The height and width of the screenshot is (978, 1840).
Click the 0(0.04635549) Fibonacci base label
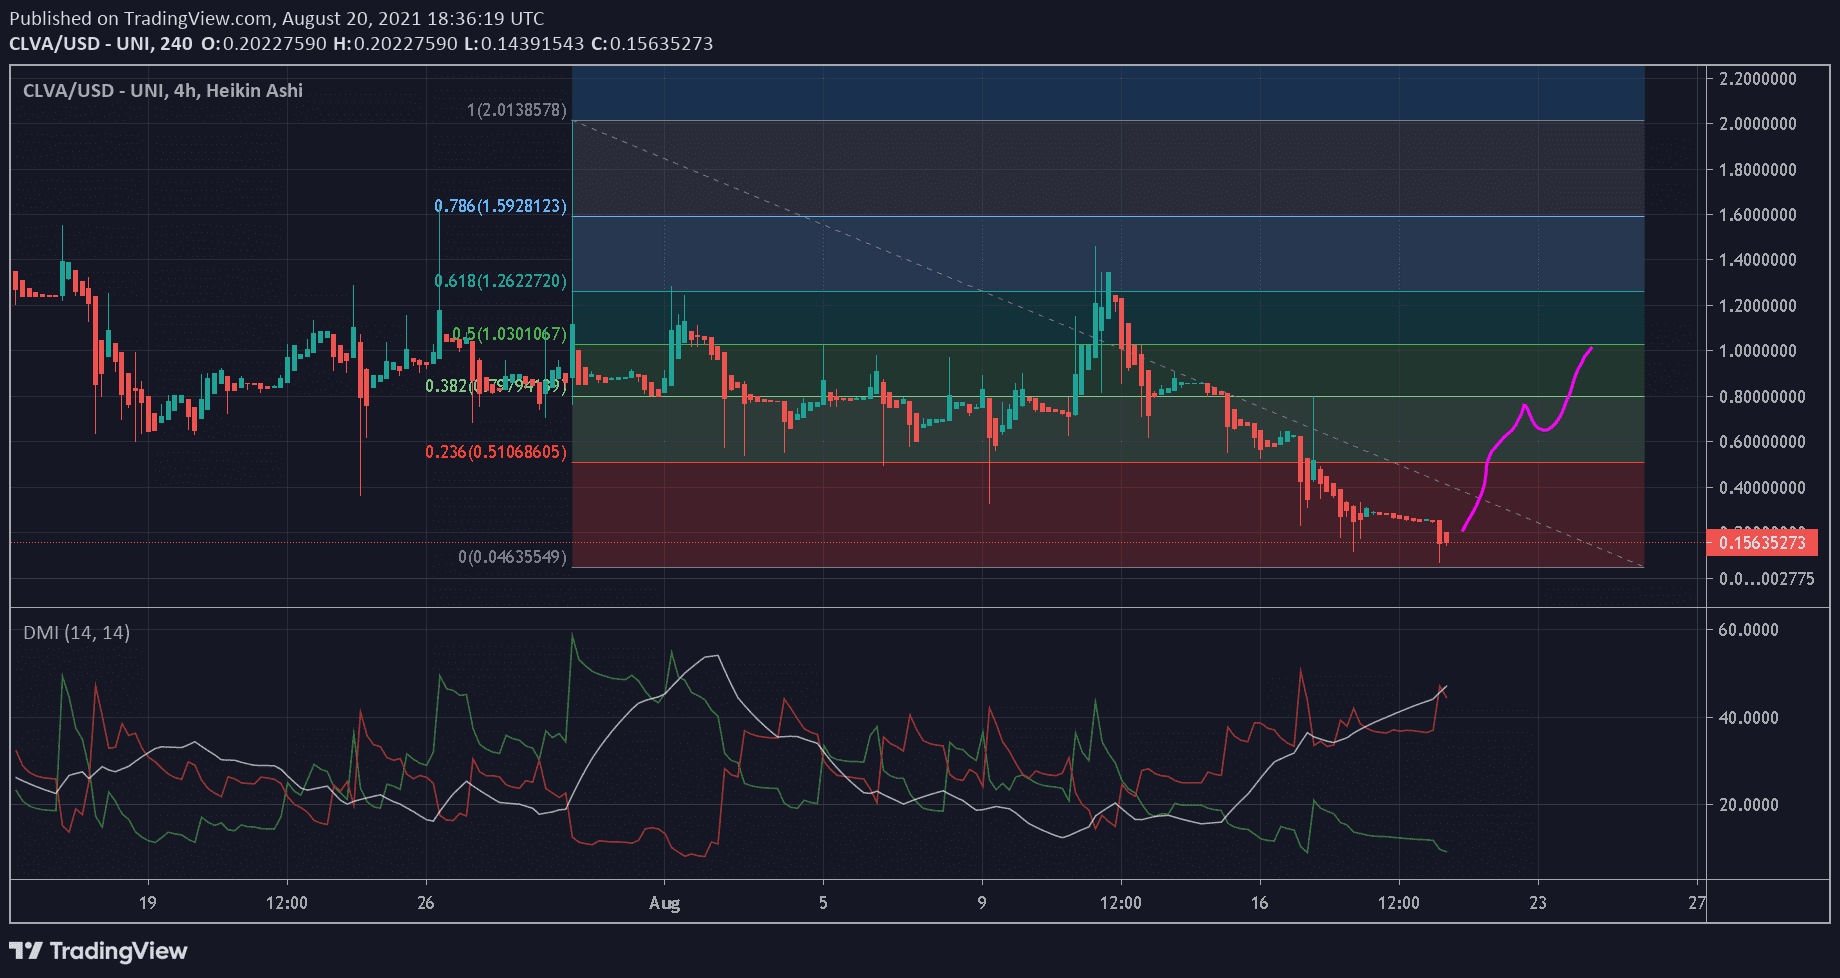(x=512, y=557)
